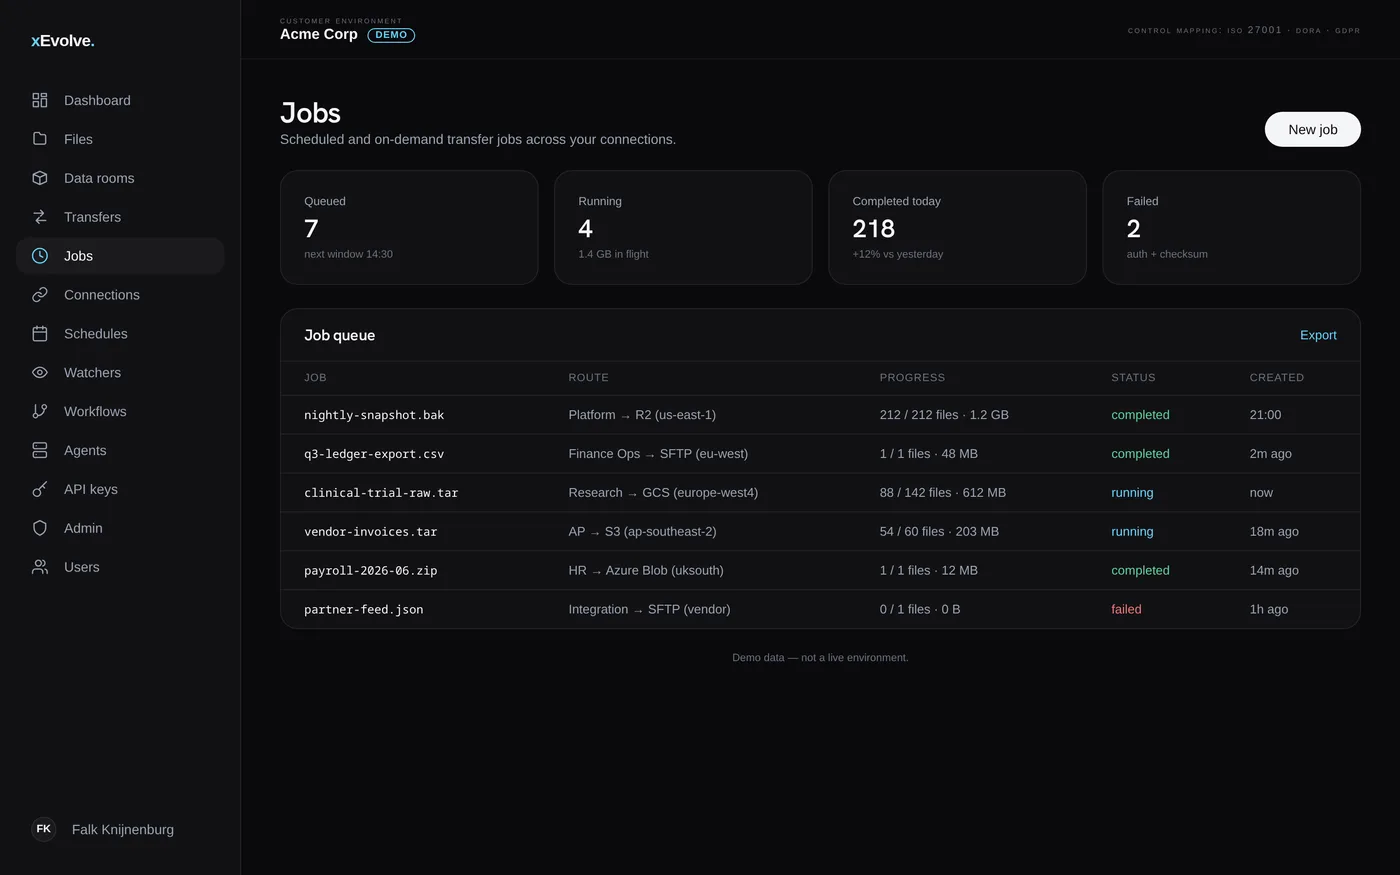This screenshot has height=875, width=1400.
Task: Go to the Admin section
Action: point(120,528)
